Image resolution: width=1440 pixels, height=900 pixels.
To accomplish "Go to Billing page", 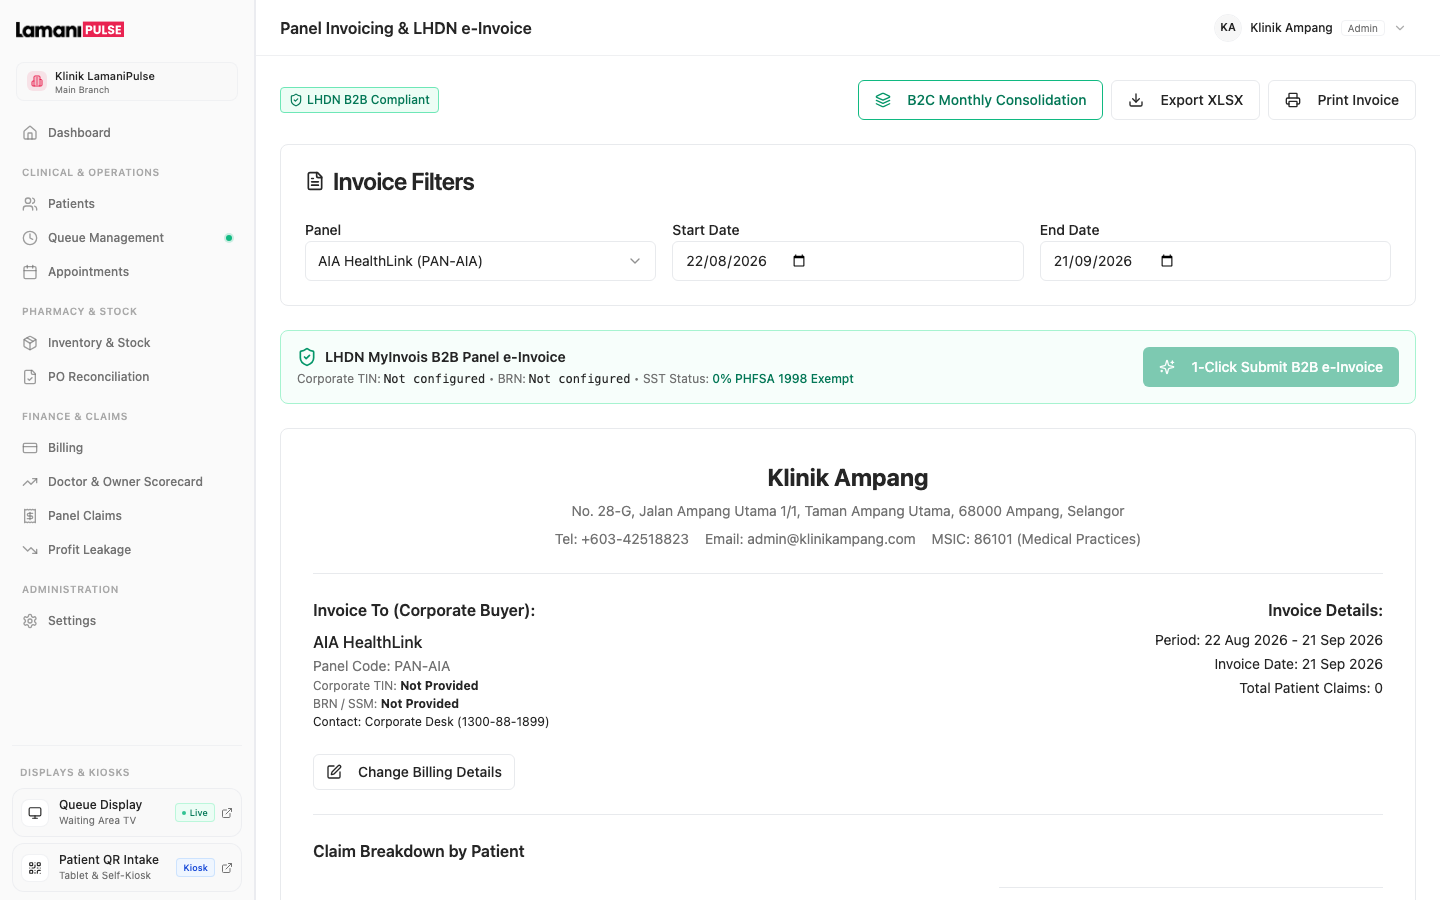I will point(127,448).
